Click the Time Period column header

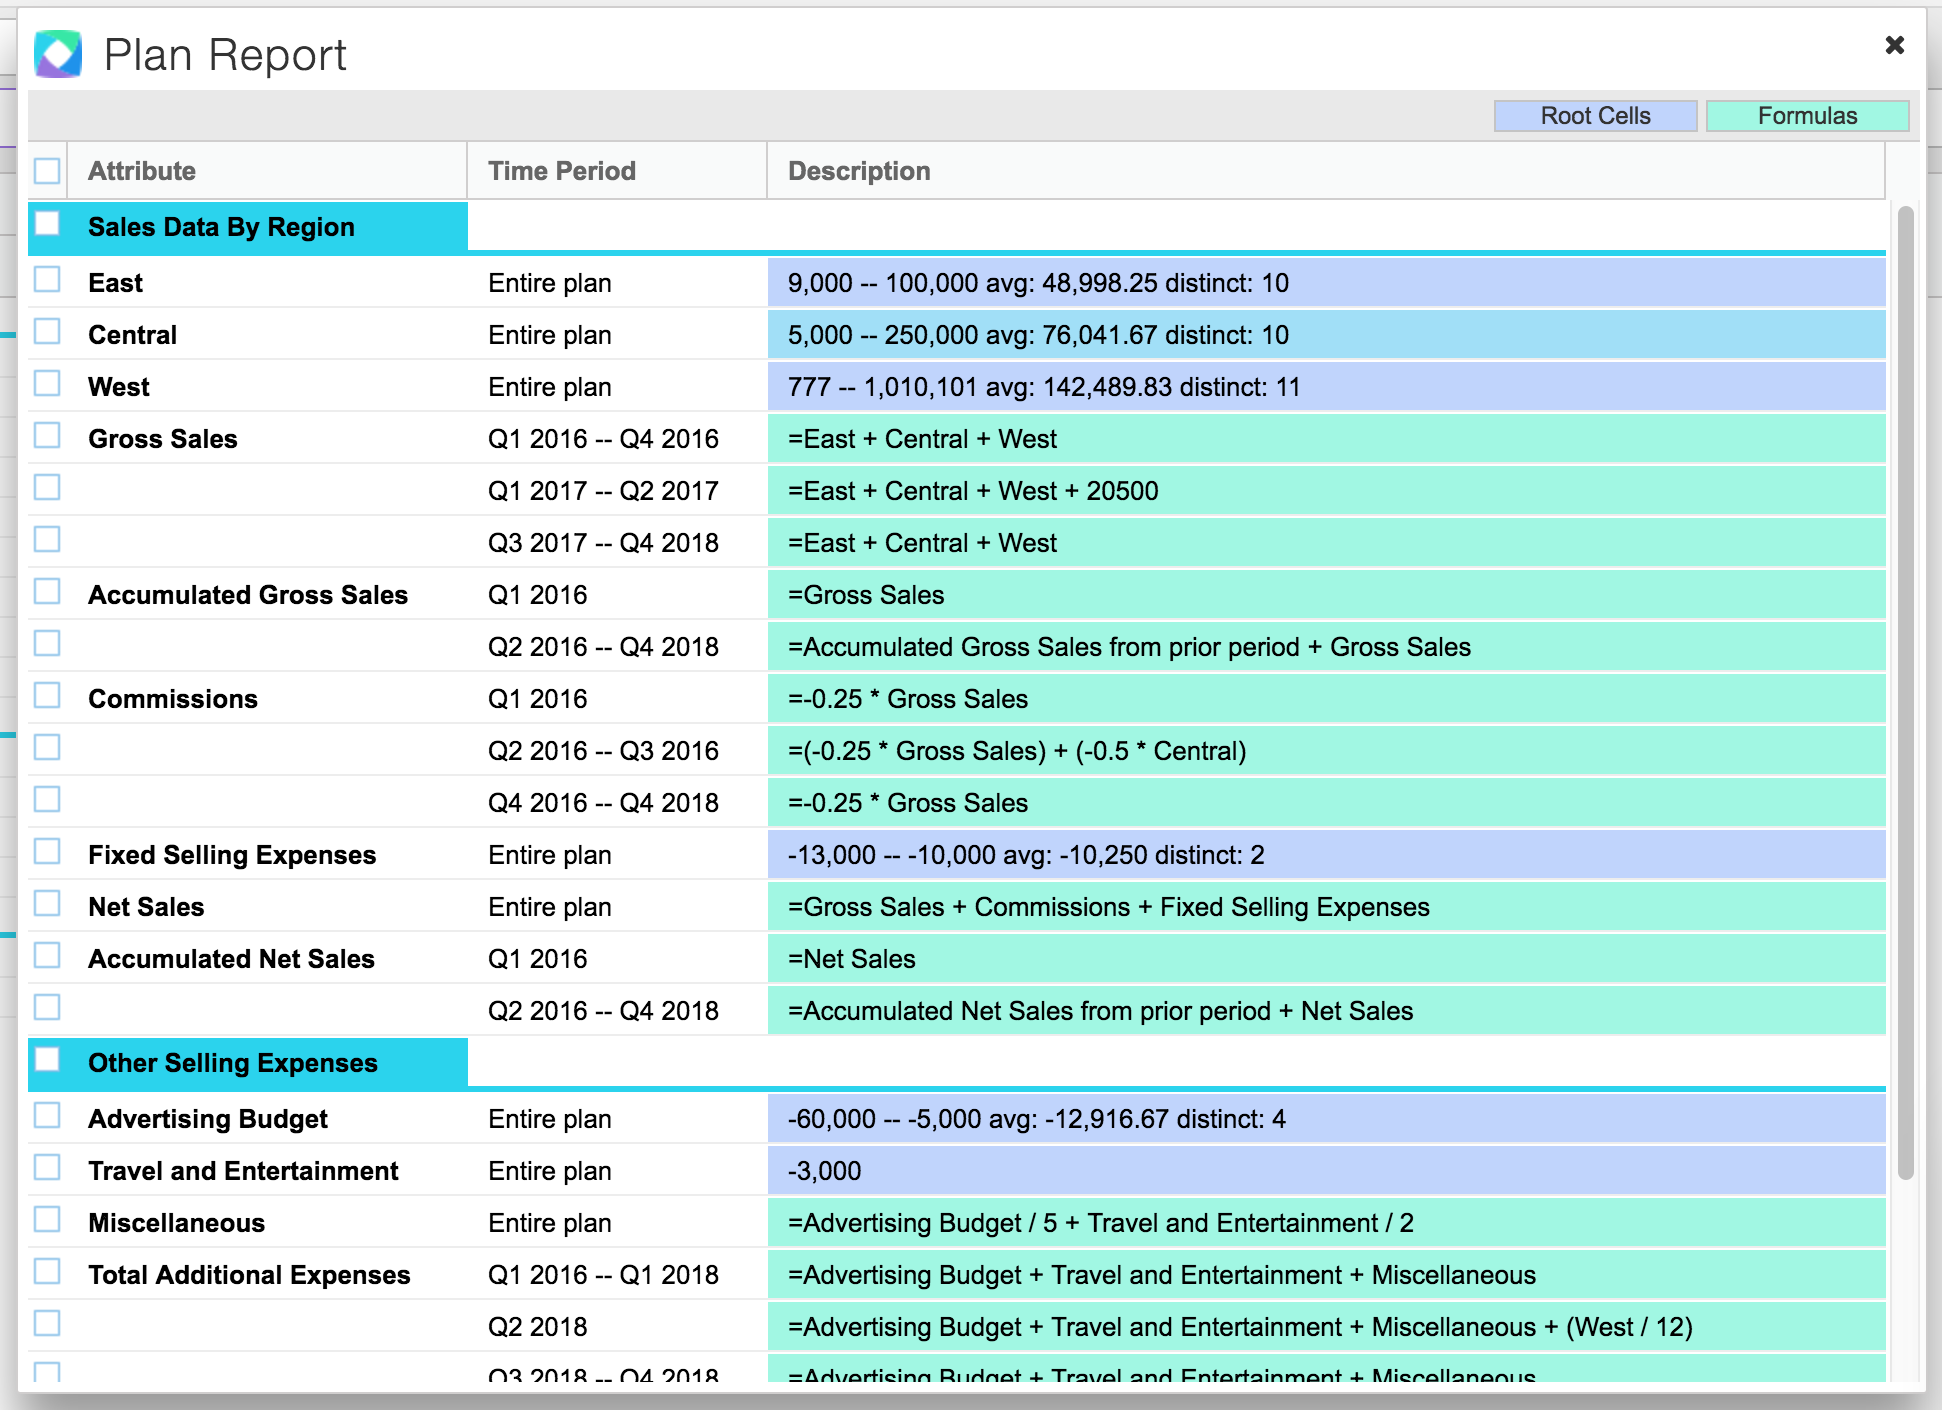(x=561, y=171)
